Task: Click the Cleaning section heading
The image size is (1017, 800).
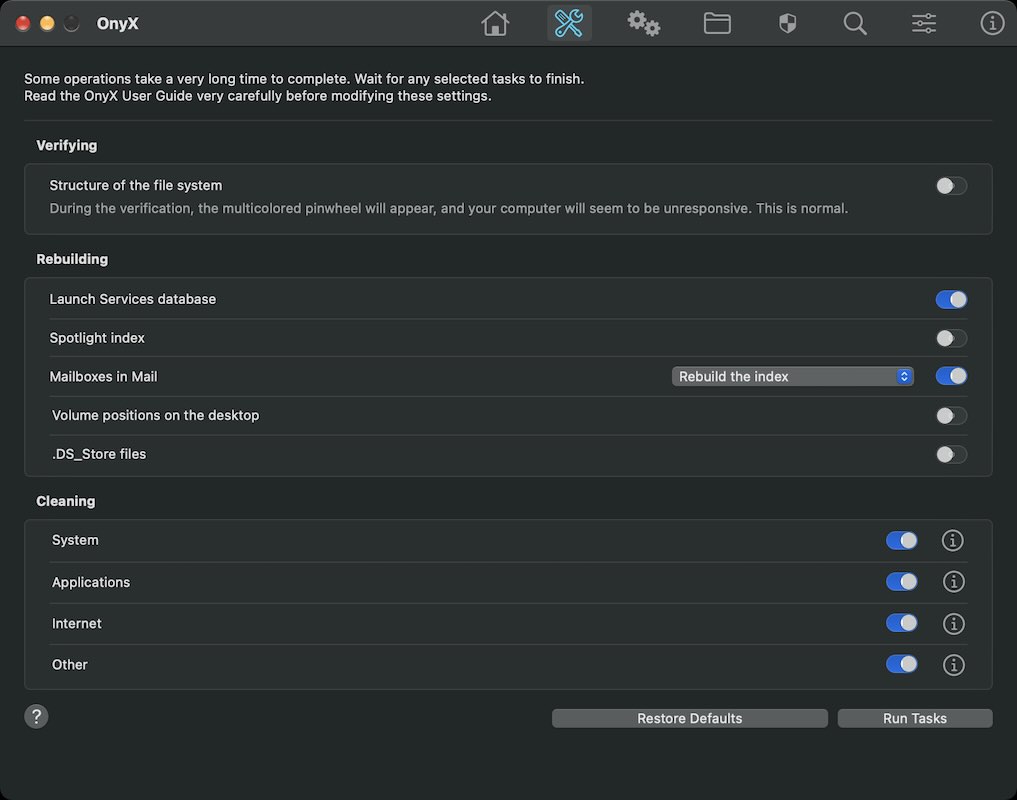Action: pos(66,501)
